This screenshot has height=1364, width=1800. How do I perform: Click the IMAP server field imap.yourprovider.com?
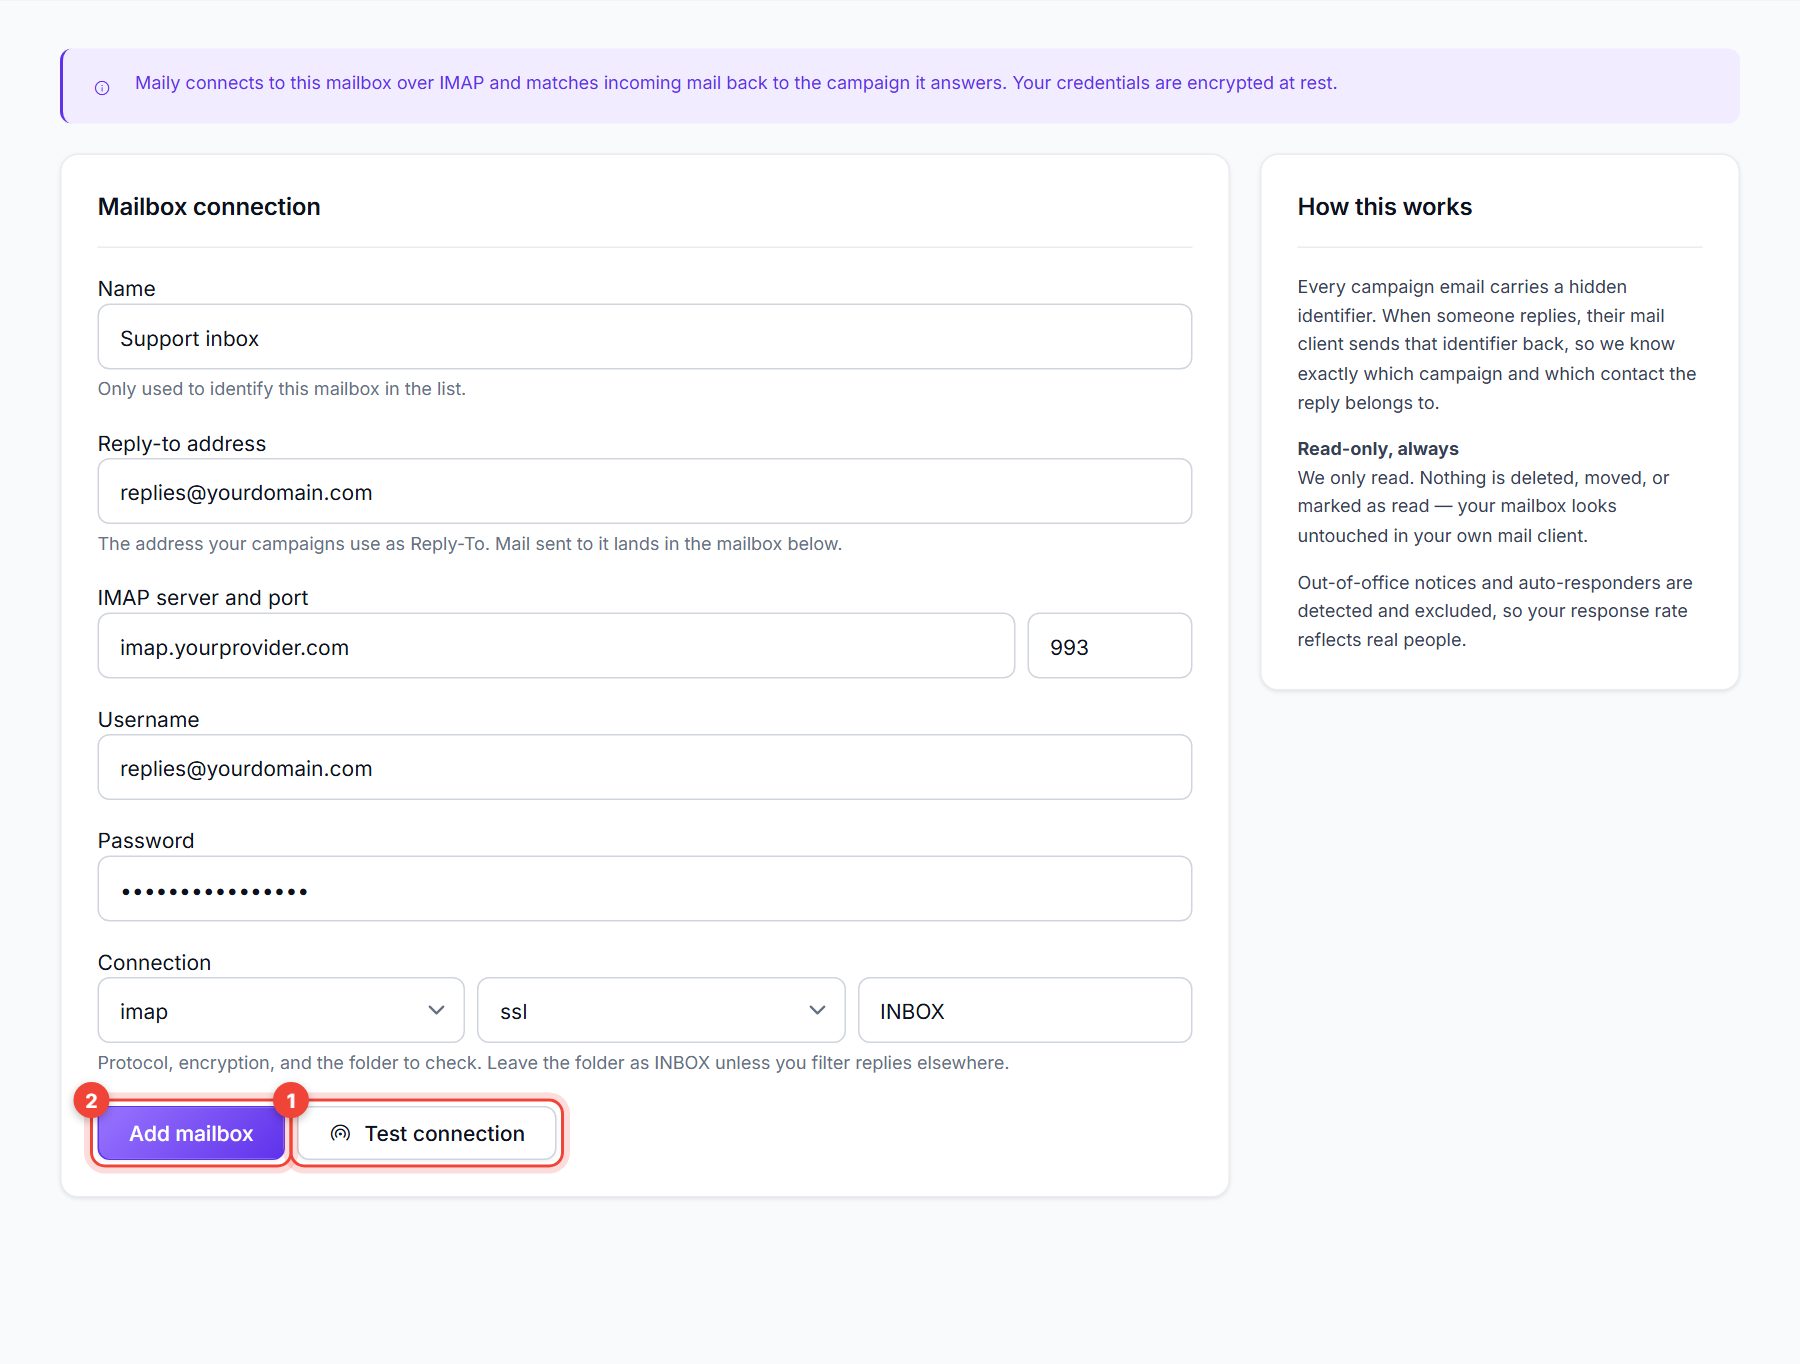pyautogui.click(x=556, y=646)
